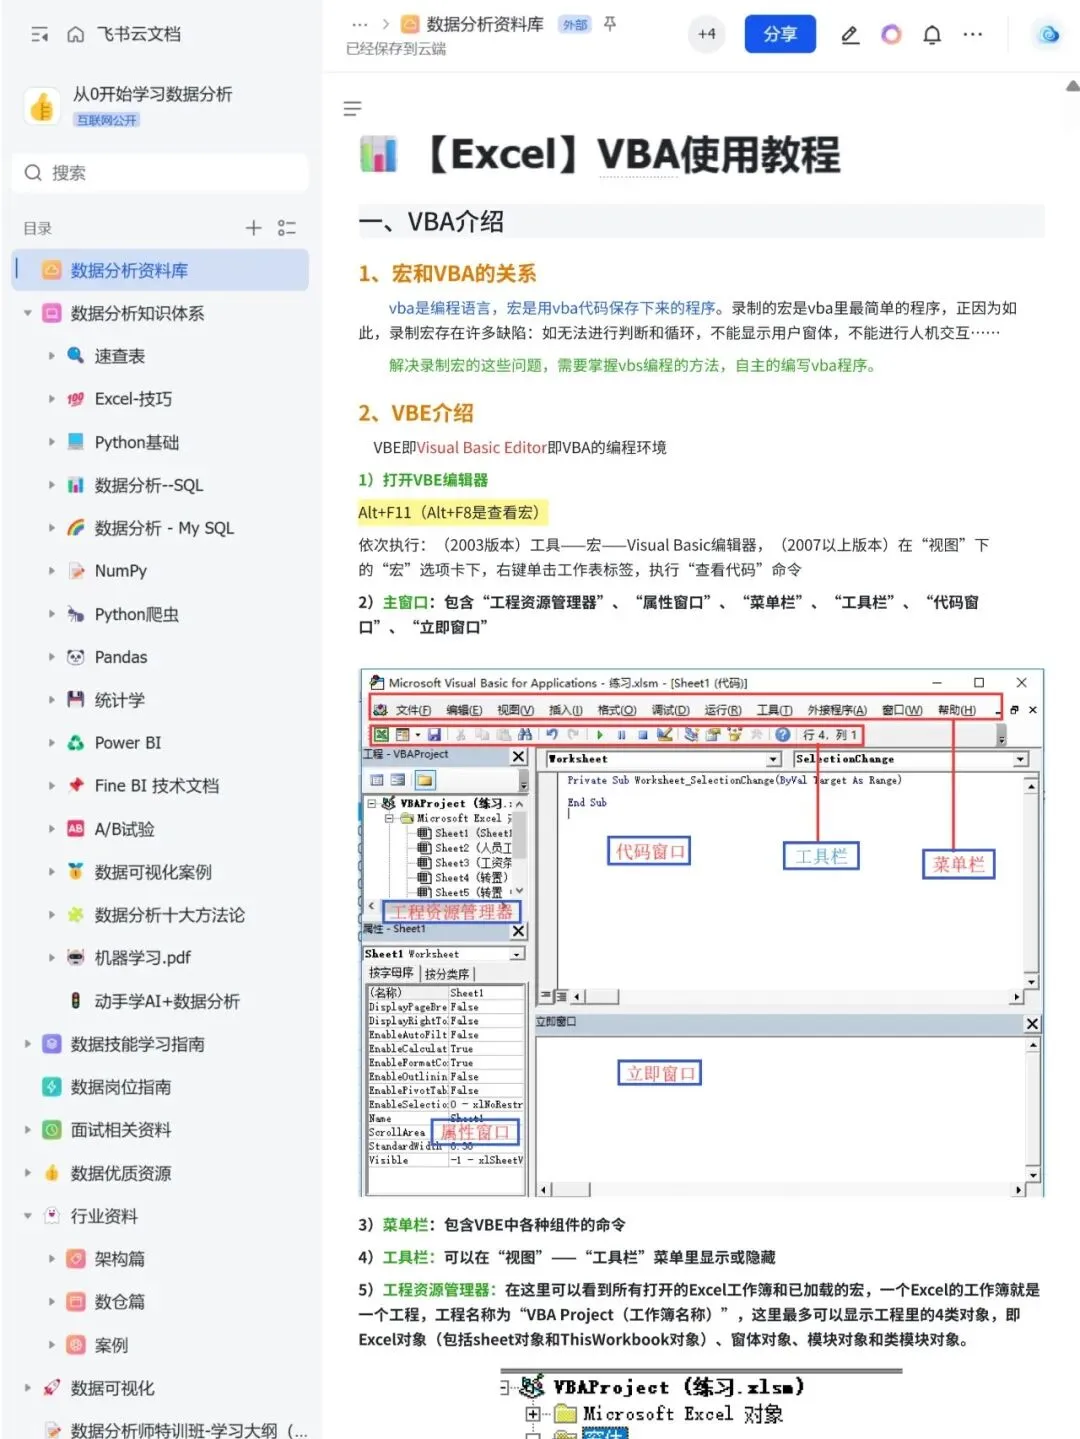Image resolution: width=1080 pixels, height=1439 pixels.
Task: Expand the Python基础 node
Action: [52, 442]
